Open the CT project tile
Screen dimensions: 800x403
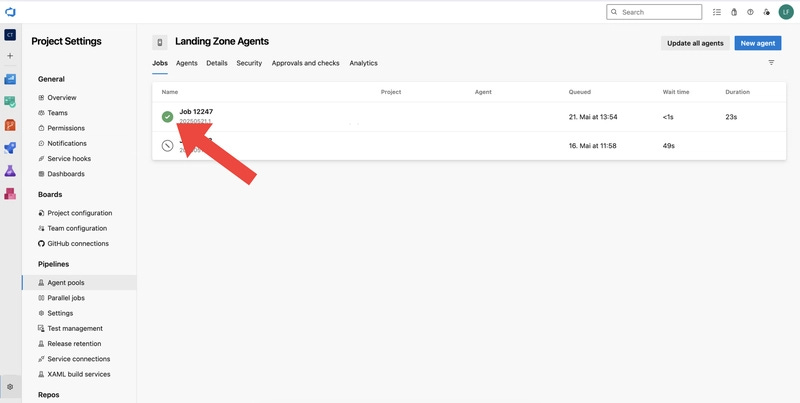tap(10, 35)
